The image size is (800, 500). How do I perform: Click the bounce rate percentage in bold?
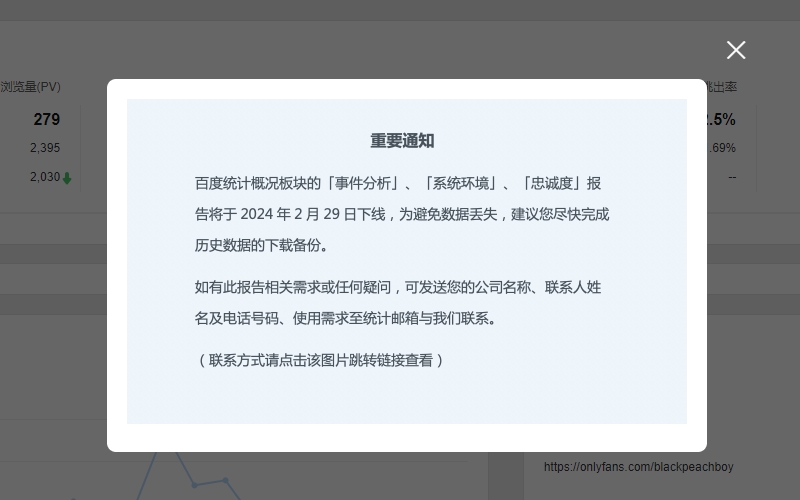[720, 119]
